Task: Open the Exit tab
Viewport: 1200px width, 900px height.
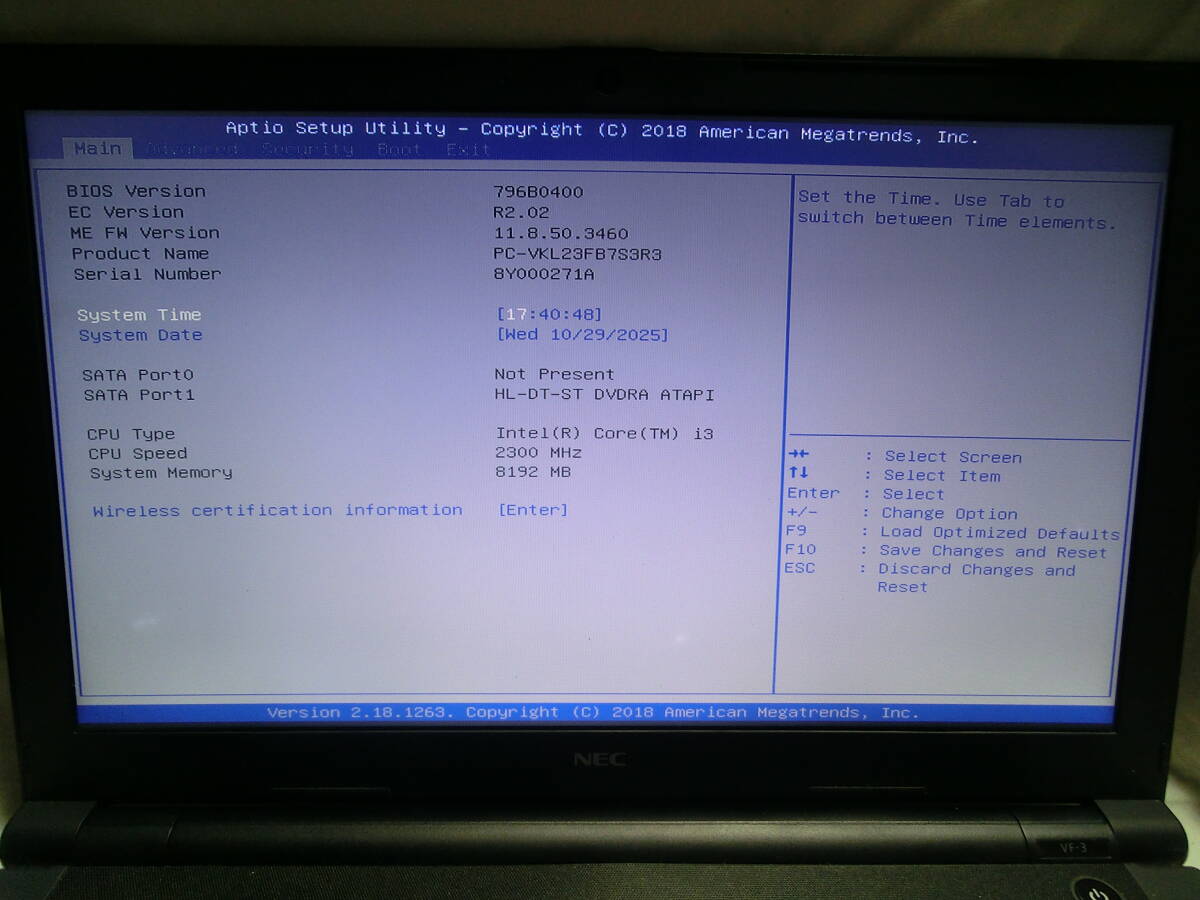Action: (x=468, y=149)
